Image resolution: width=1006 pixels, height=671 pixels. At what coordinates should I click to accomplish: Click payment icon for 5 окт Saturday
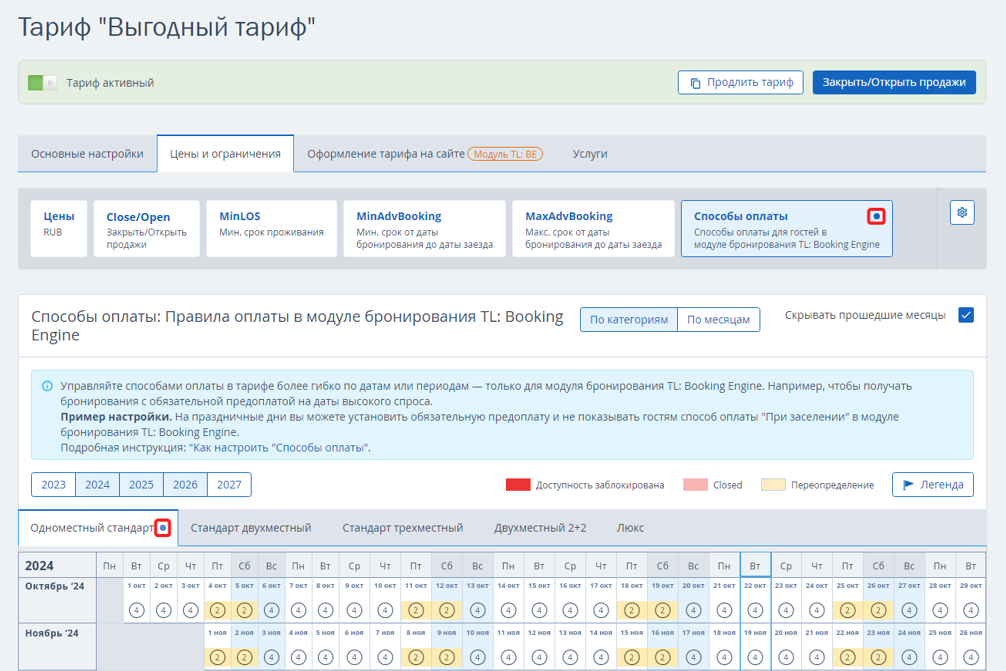tap(244, 610)
